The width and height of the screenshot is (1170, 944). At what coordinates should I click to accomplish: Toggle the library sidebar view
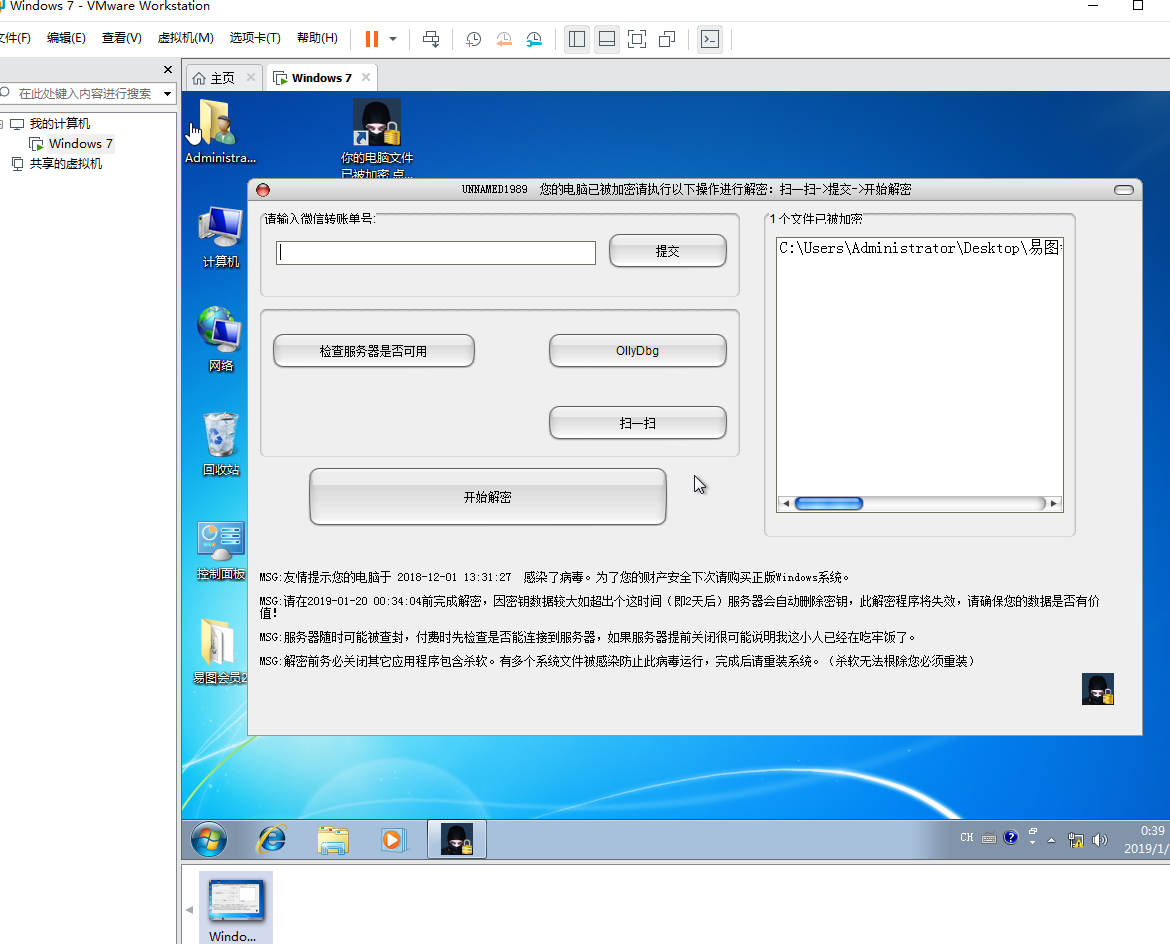pyautogui.click(x=577, y=39)
